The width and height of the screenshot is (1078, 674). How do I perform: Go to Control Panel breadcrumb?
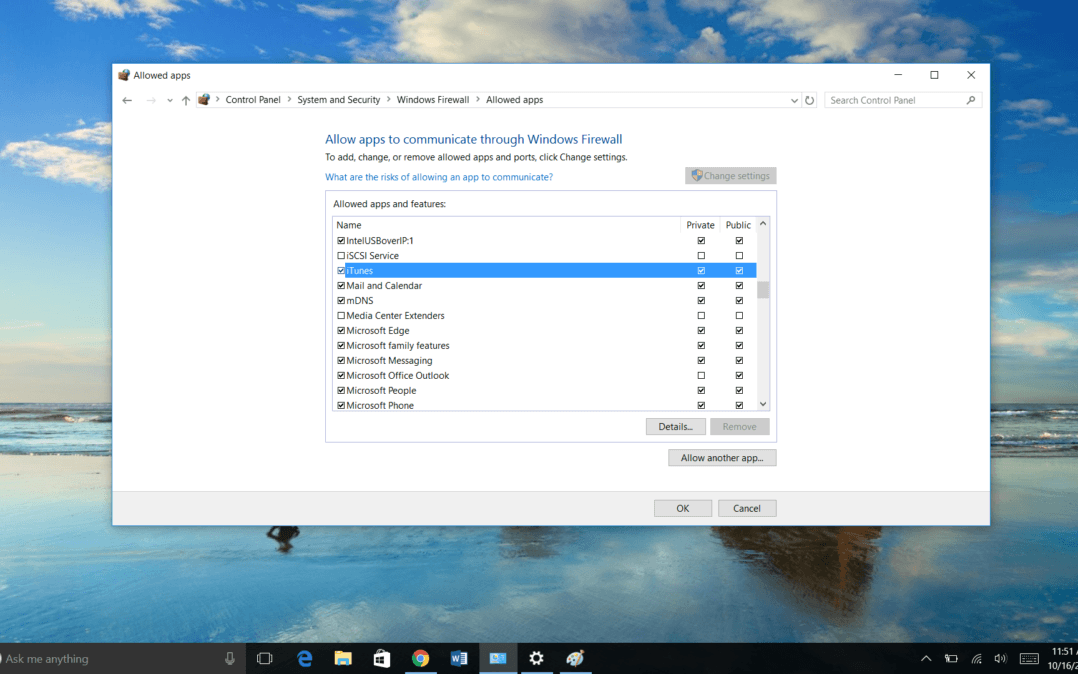coord(253,100)
